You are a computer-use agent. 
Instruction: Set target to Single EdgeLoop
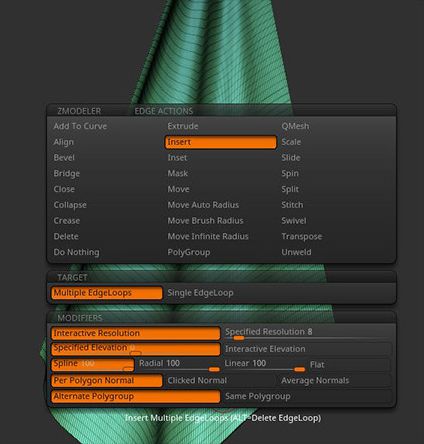[x=200, y=293]
